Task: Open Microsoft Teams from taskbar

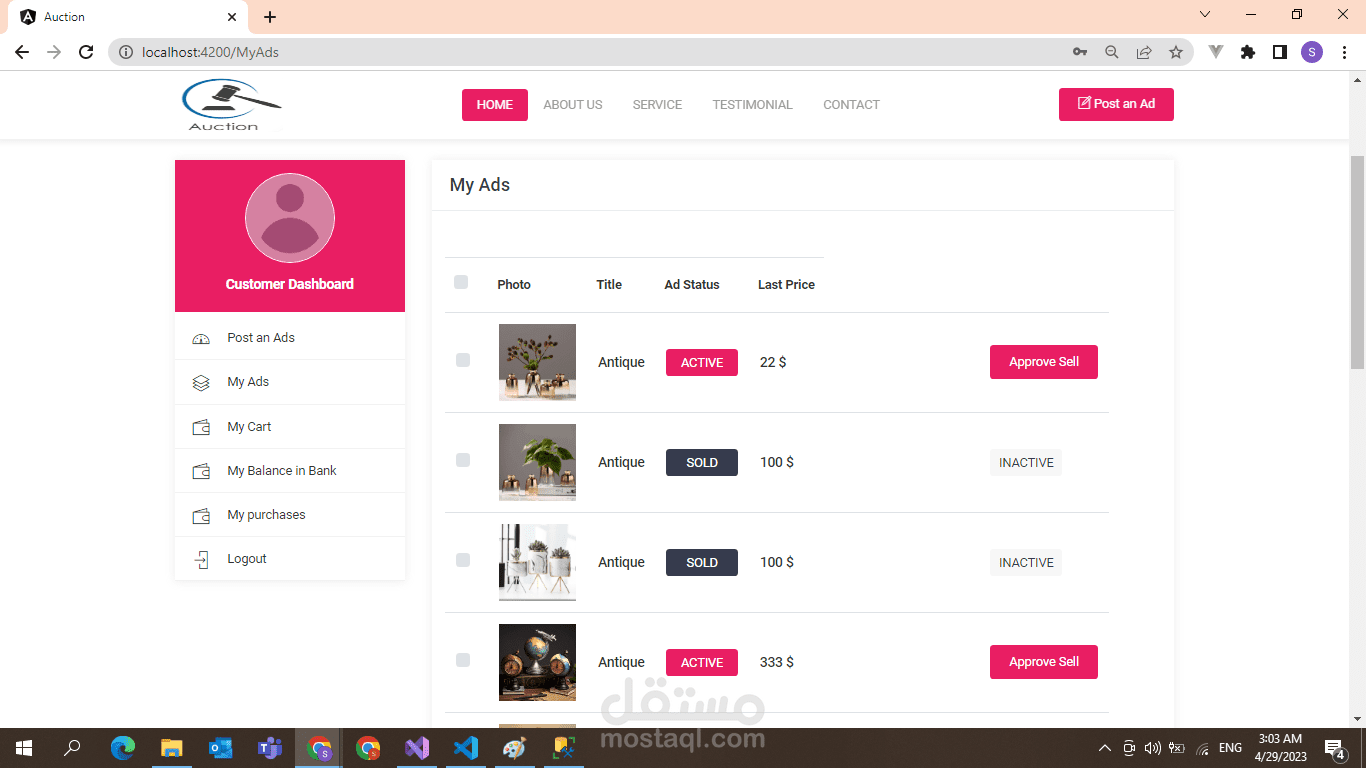Action: point(270,748)
